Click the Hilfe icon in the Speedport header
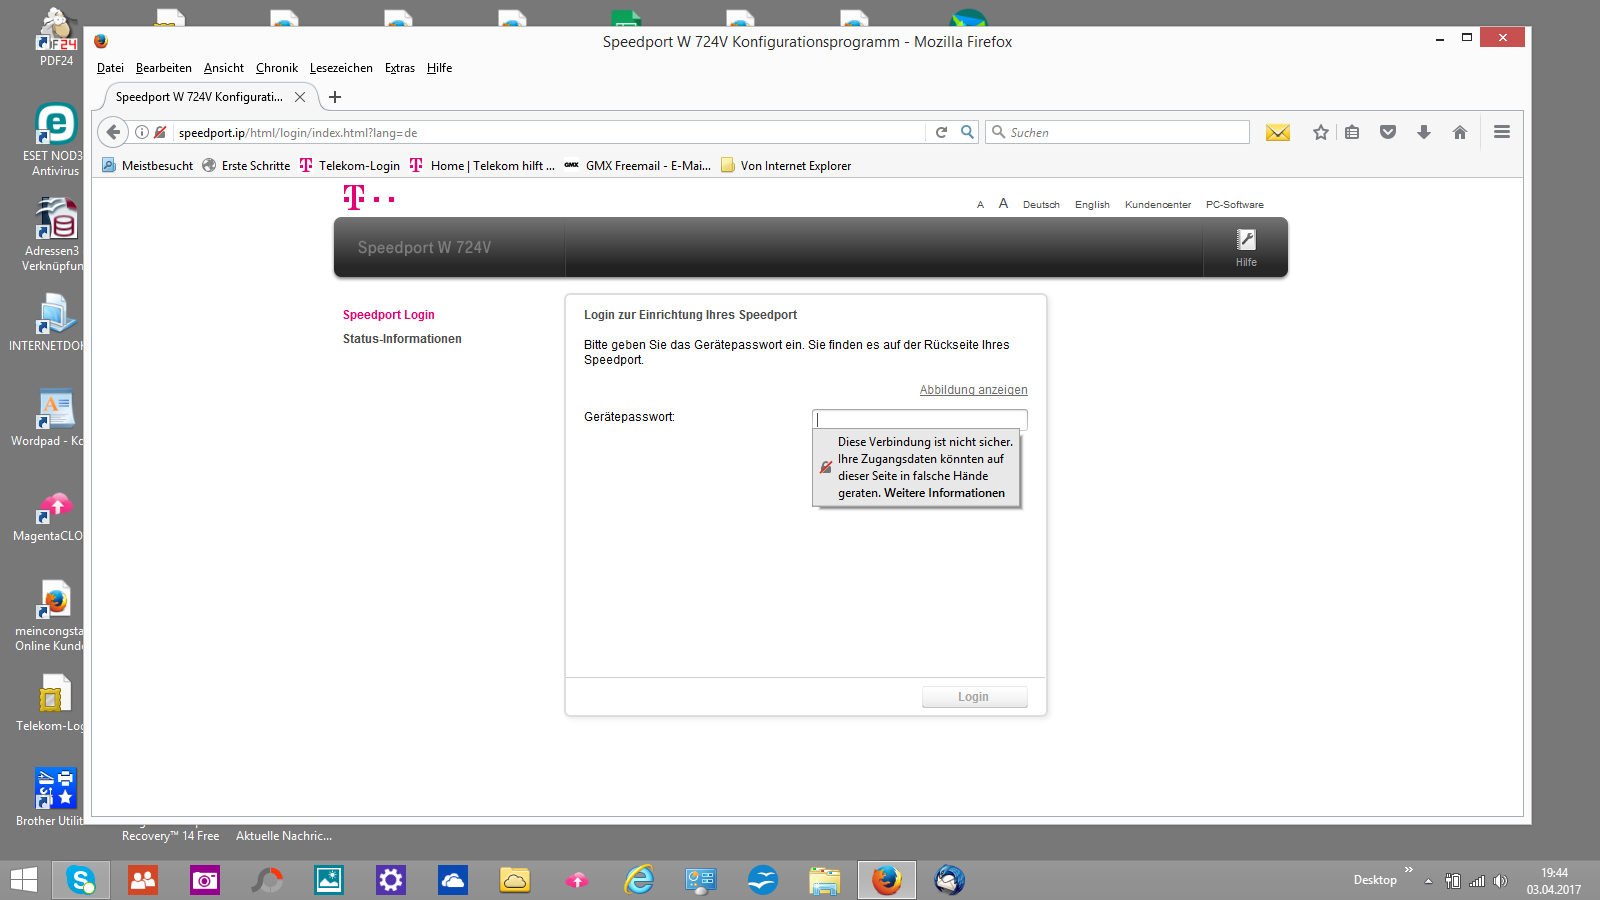This screenshot has width=1600, height=900. 1246,247
